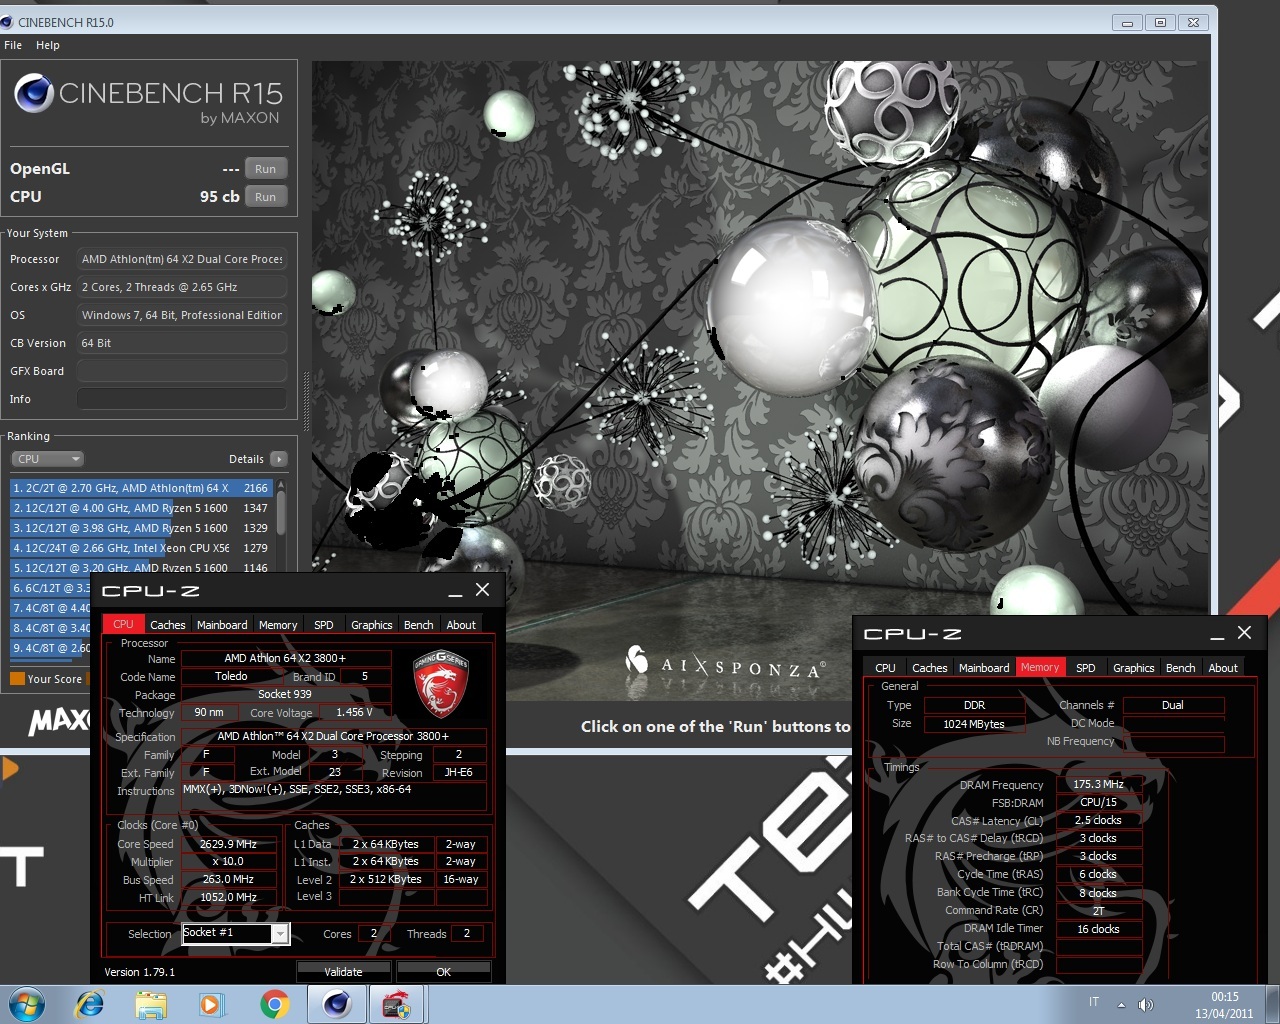
Task: Minimize the Cinebench window
Action: coord(1127,22)
